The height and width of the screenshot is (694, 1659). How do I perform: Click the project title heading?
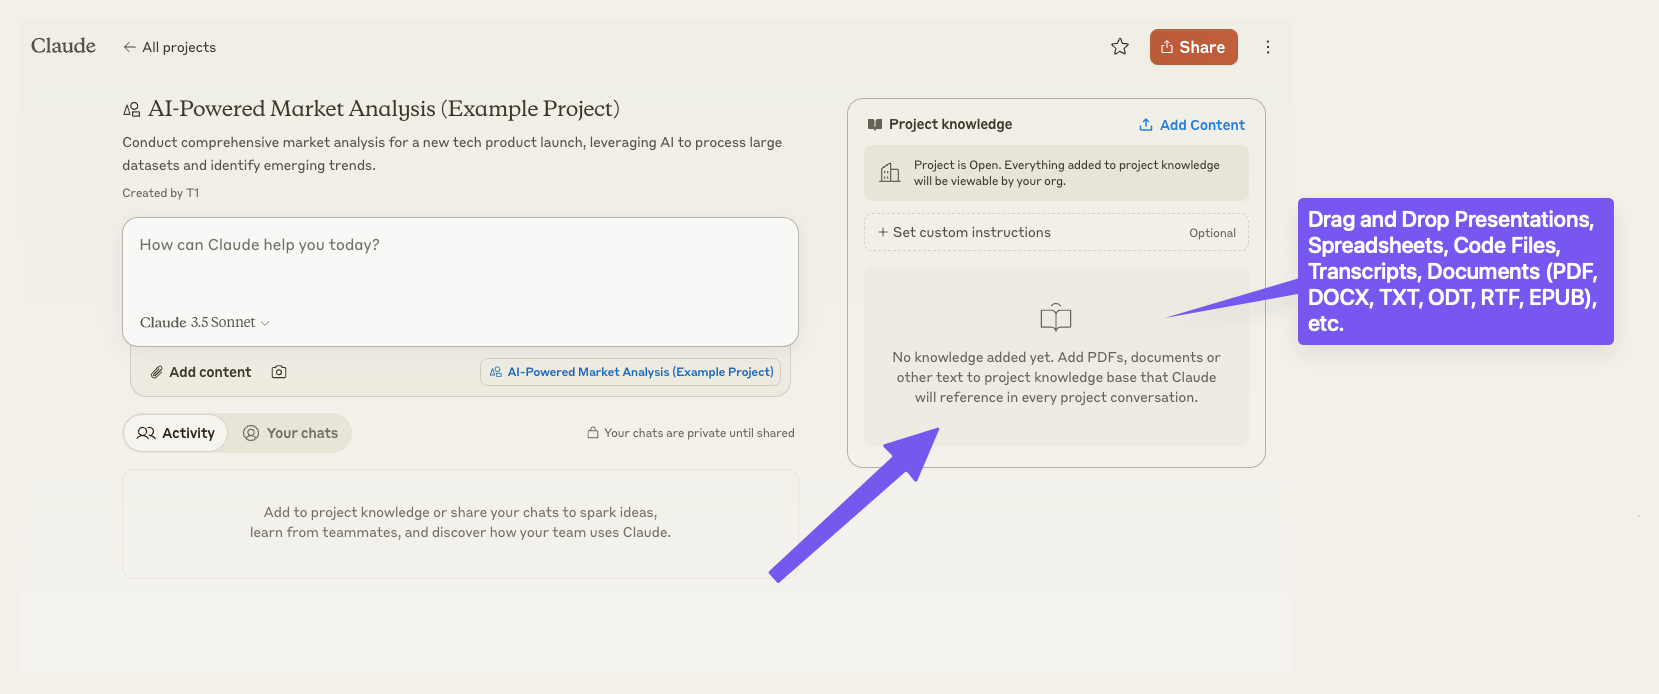pyautogui.click(x=384, y=109)
